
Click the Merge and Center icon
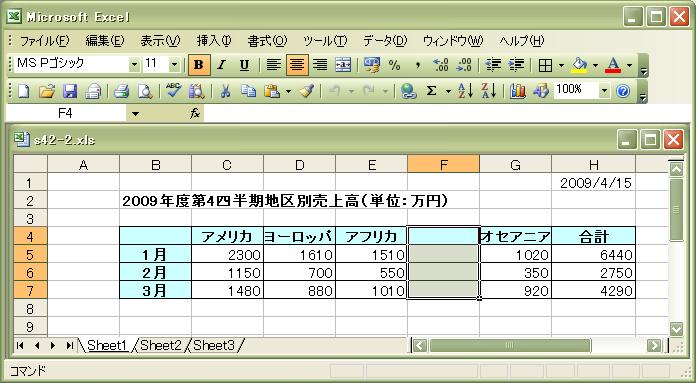coord(343,65)
